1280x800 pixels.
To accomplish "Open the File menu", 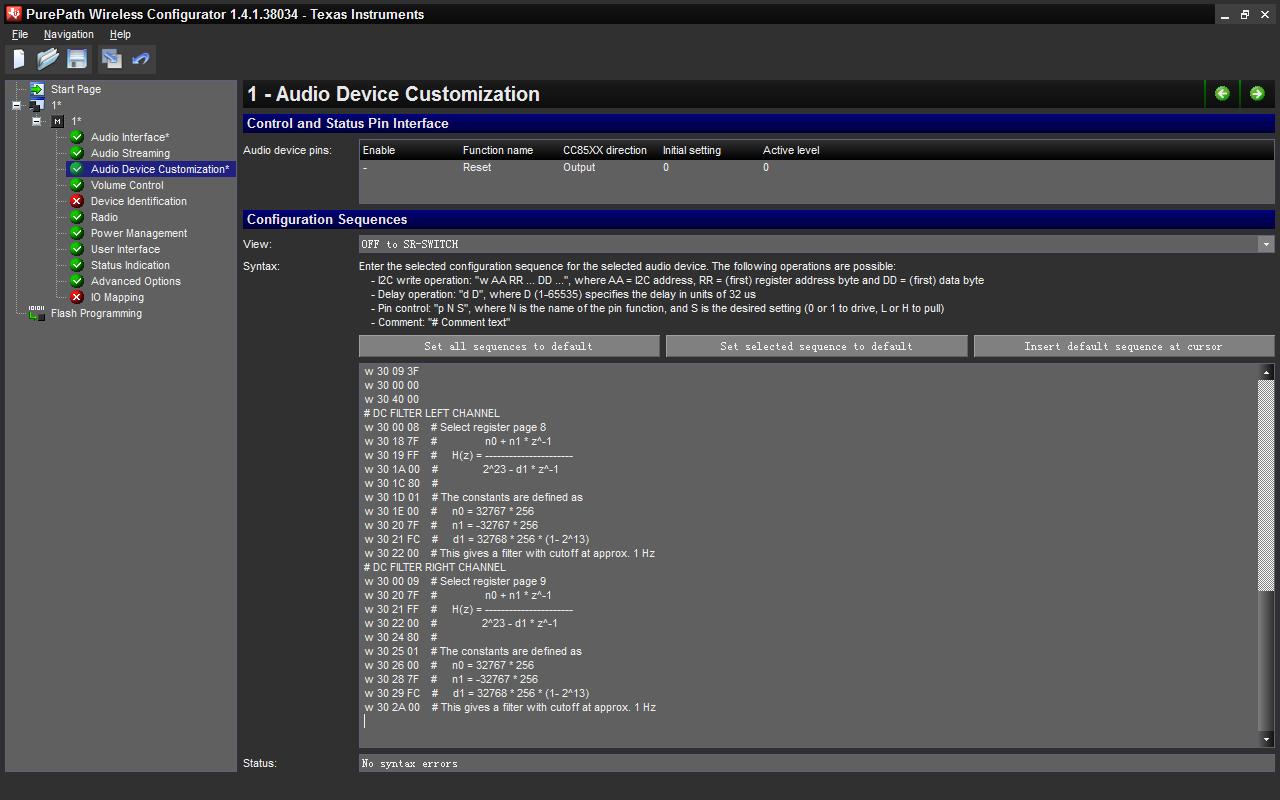I will (x=20, y=34).
